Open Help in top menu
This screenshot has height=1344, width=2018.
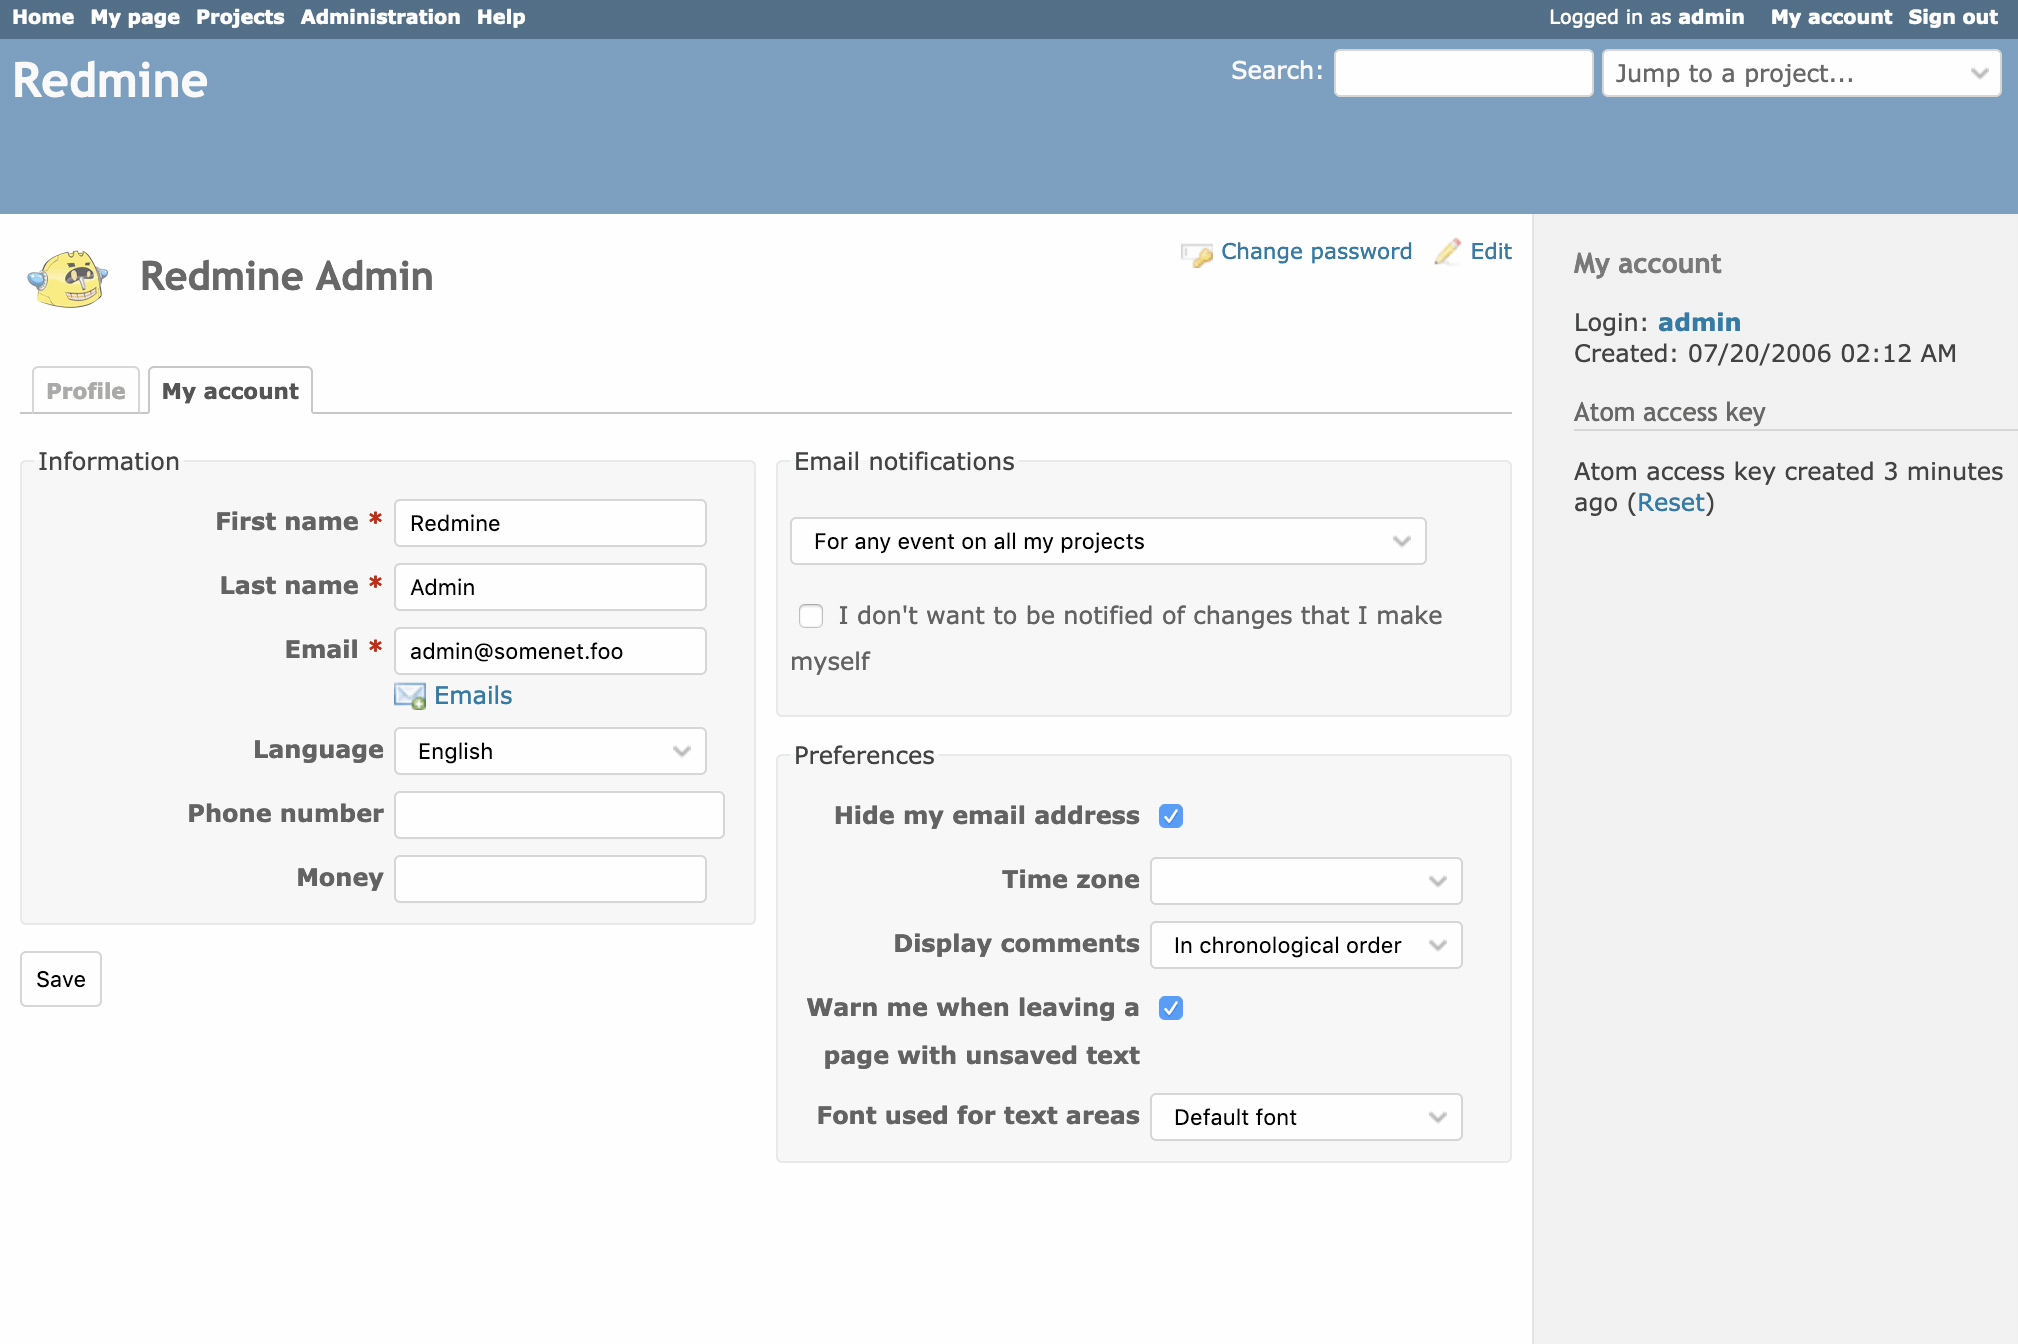[x=501, y=17]
